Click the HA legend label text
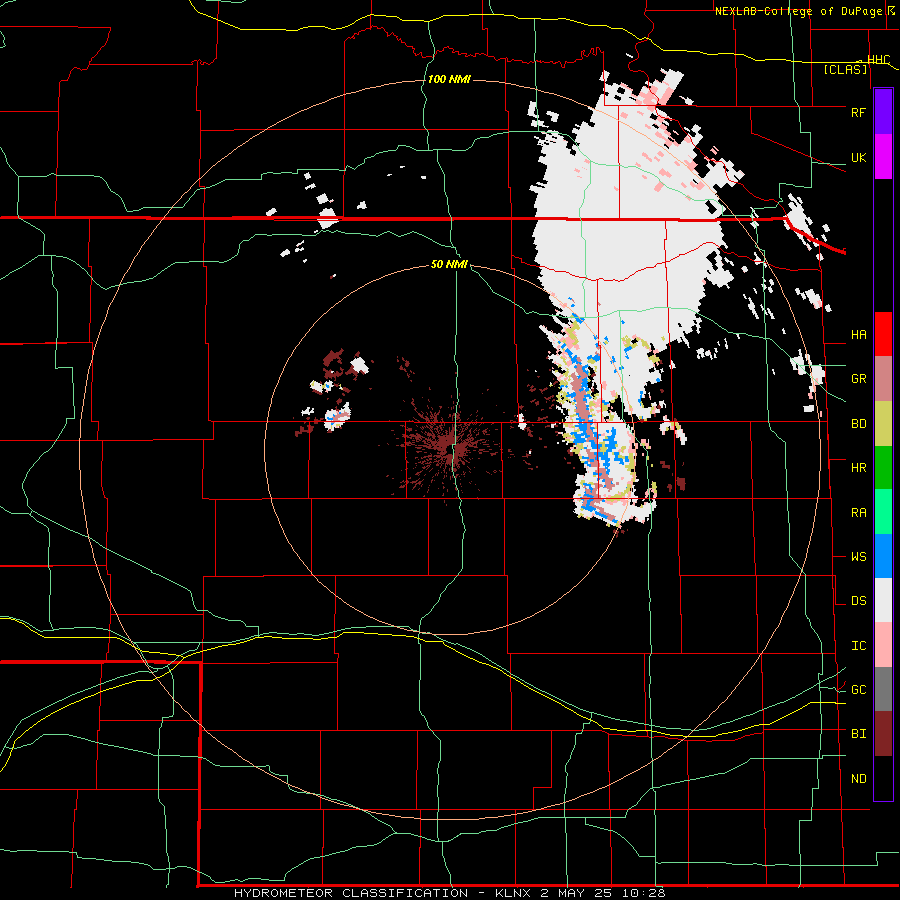900x900 pixels. [858, 335]
